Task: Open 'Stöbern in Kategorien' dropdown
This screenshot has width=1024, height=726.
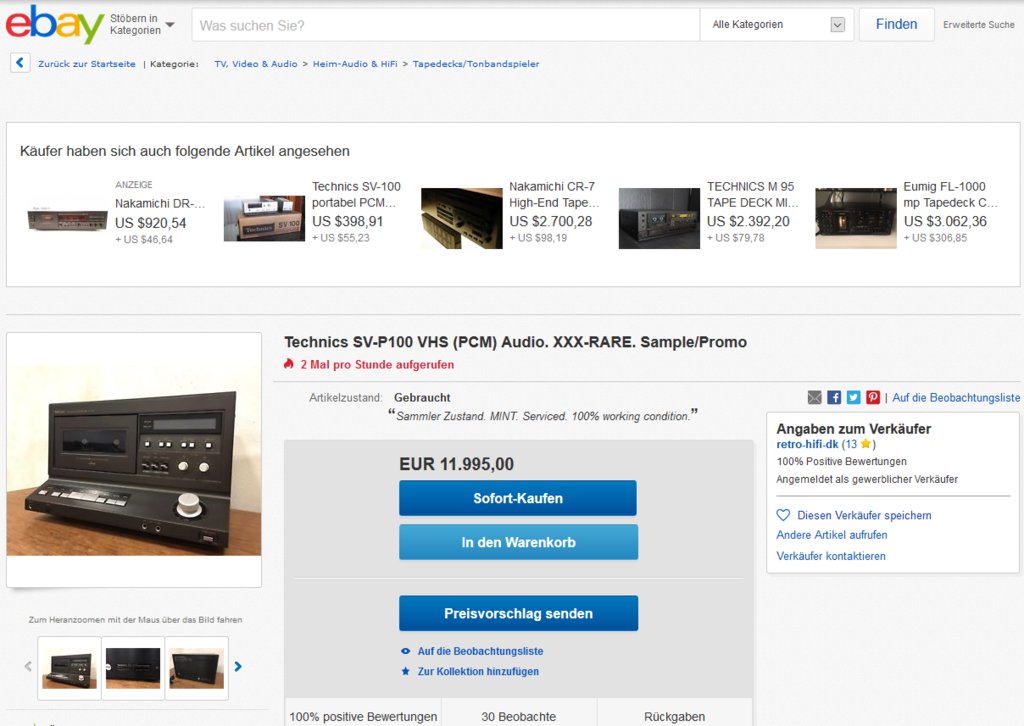Action: 142,24
